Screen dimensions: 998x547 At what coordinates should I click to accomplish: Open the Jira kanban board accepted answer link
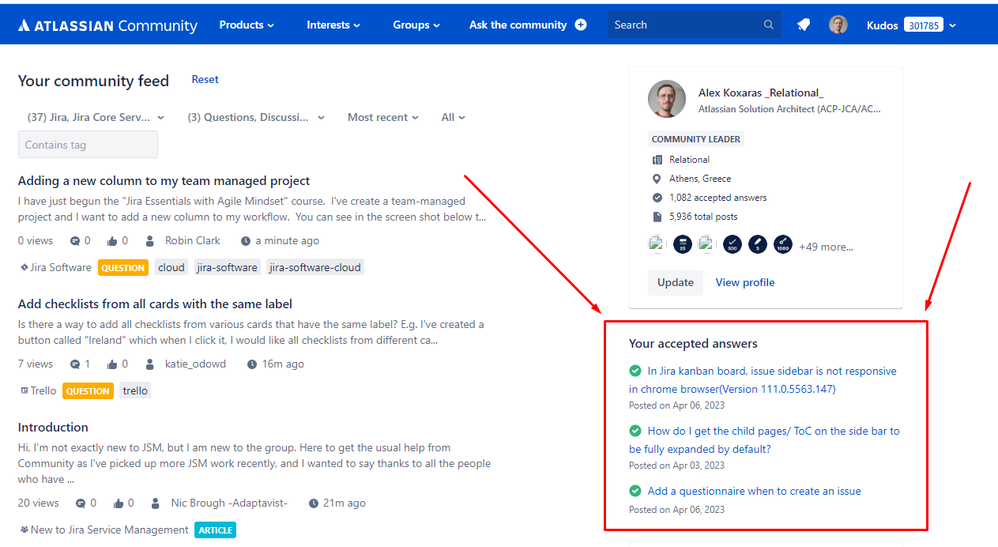coord(763,380)
